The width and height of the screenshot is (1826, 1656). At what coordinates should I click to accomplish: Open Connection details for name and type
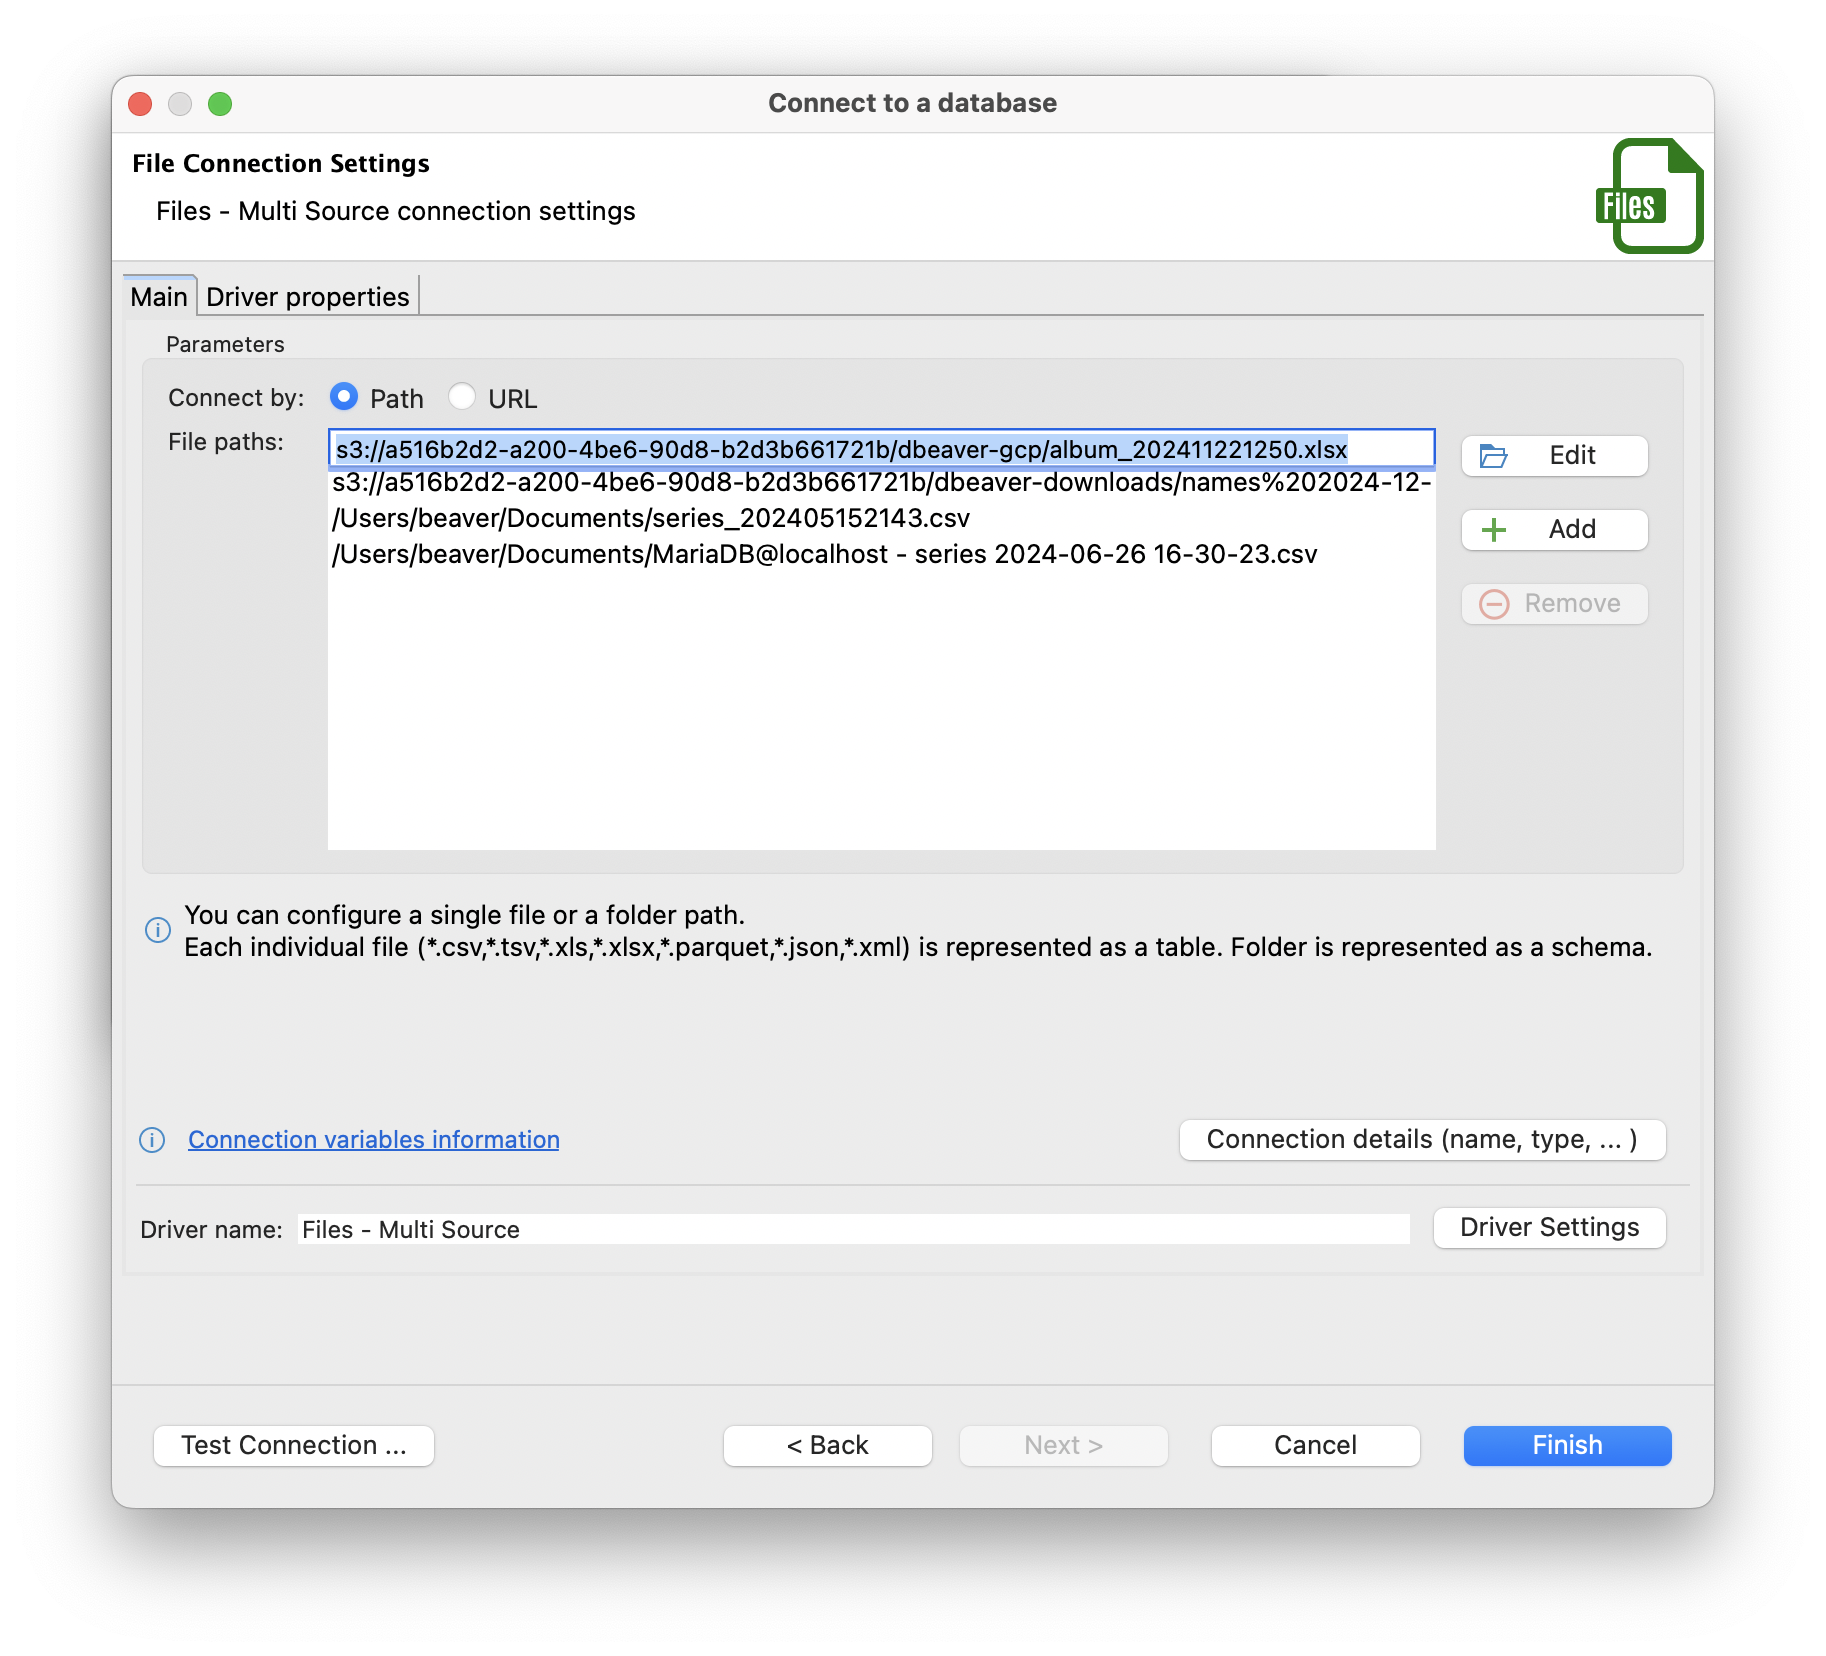tap(1421, 1140)
